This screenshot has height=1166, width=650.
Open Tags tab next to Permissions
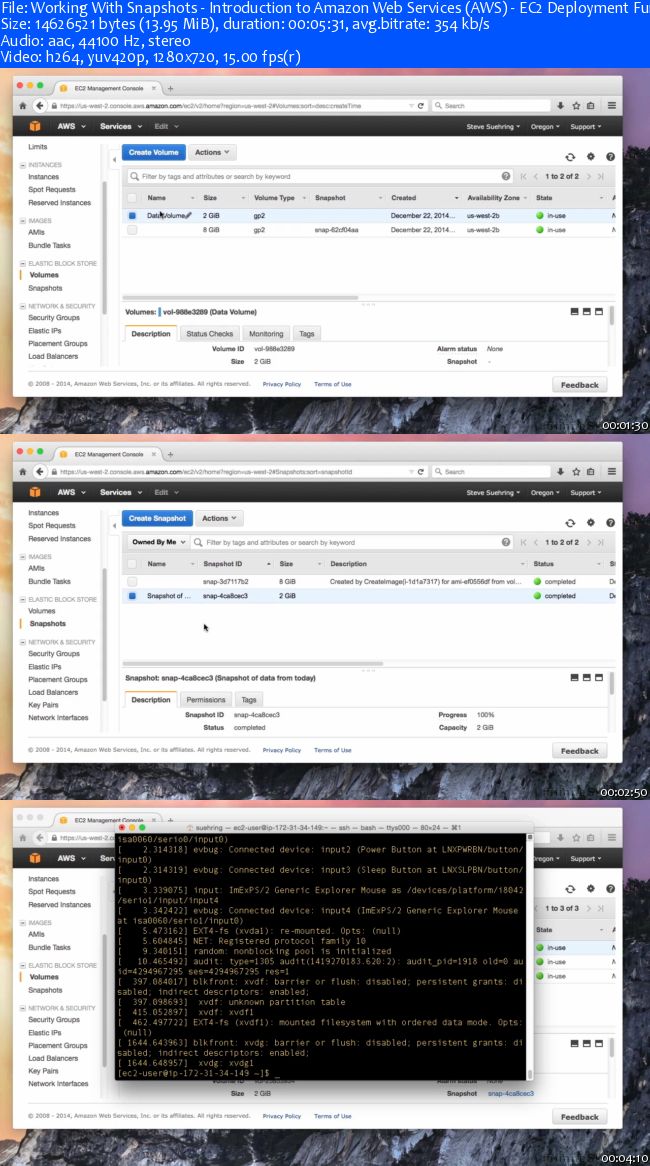pyautogui.click(x=248, y=700)
